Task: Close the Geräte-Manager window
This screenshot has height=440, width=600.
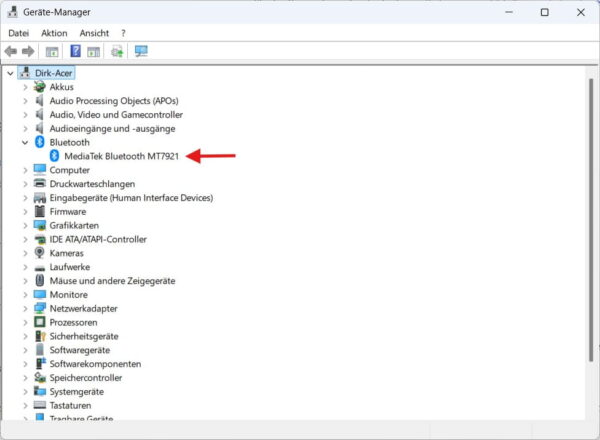Action: pyautogui.click(x=580, y=12)
